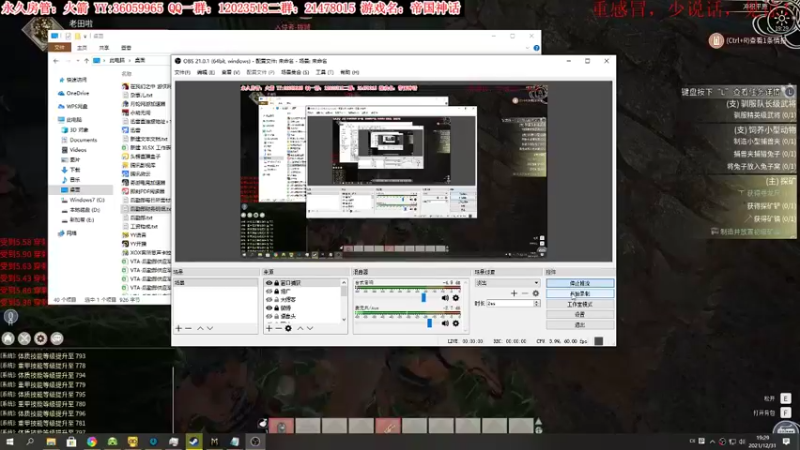Open OBS 场景集合(S) menu
Screen dimensions: 800x450
(295, 72)
